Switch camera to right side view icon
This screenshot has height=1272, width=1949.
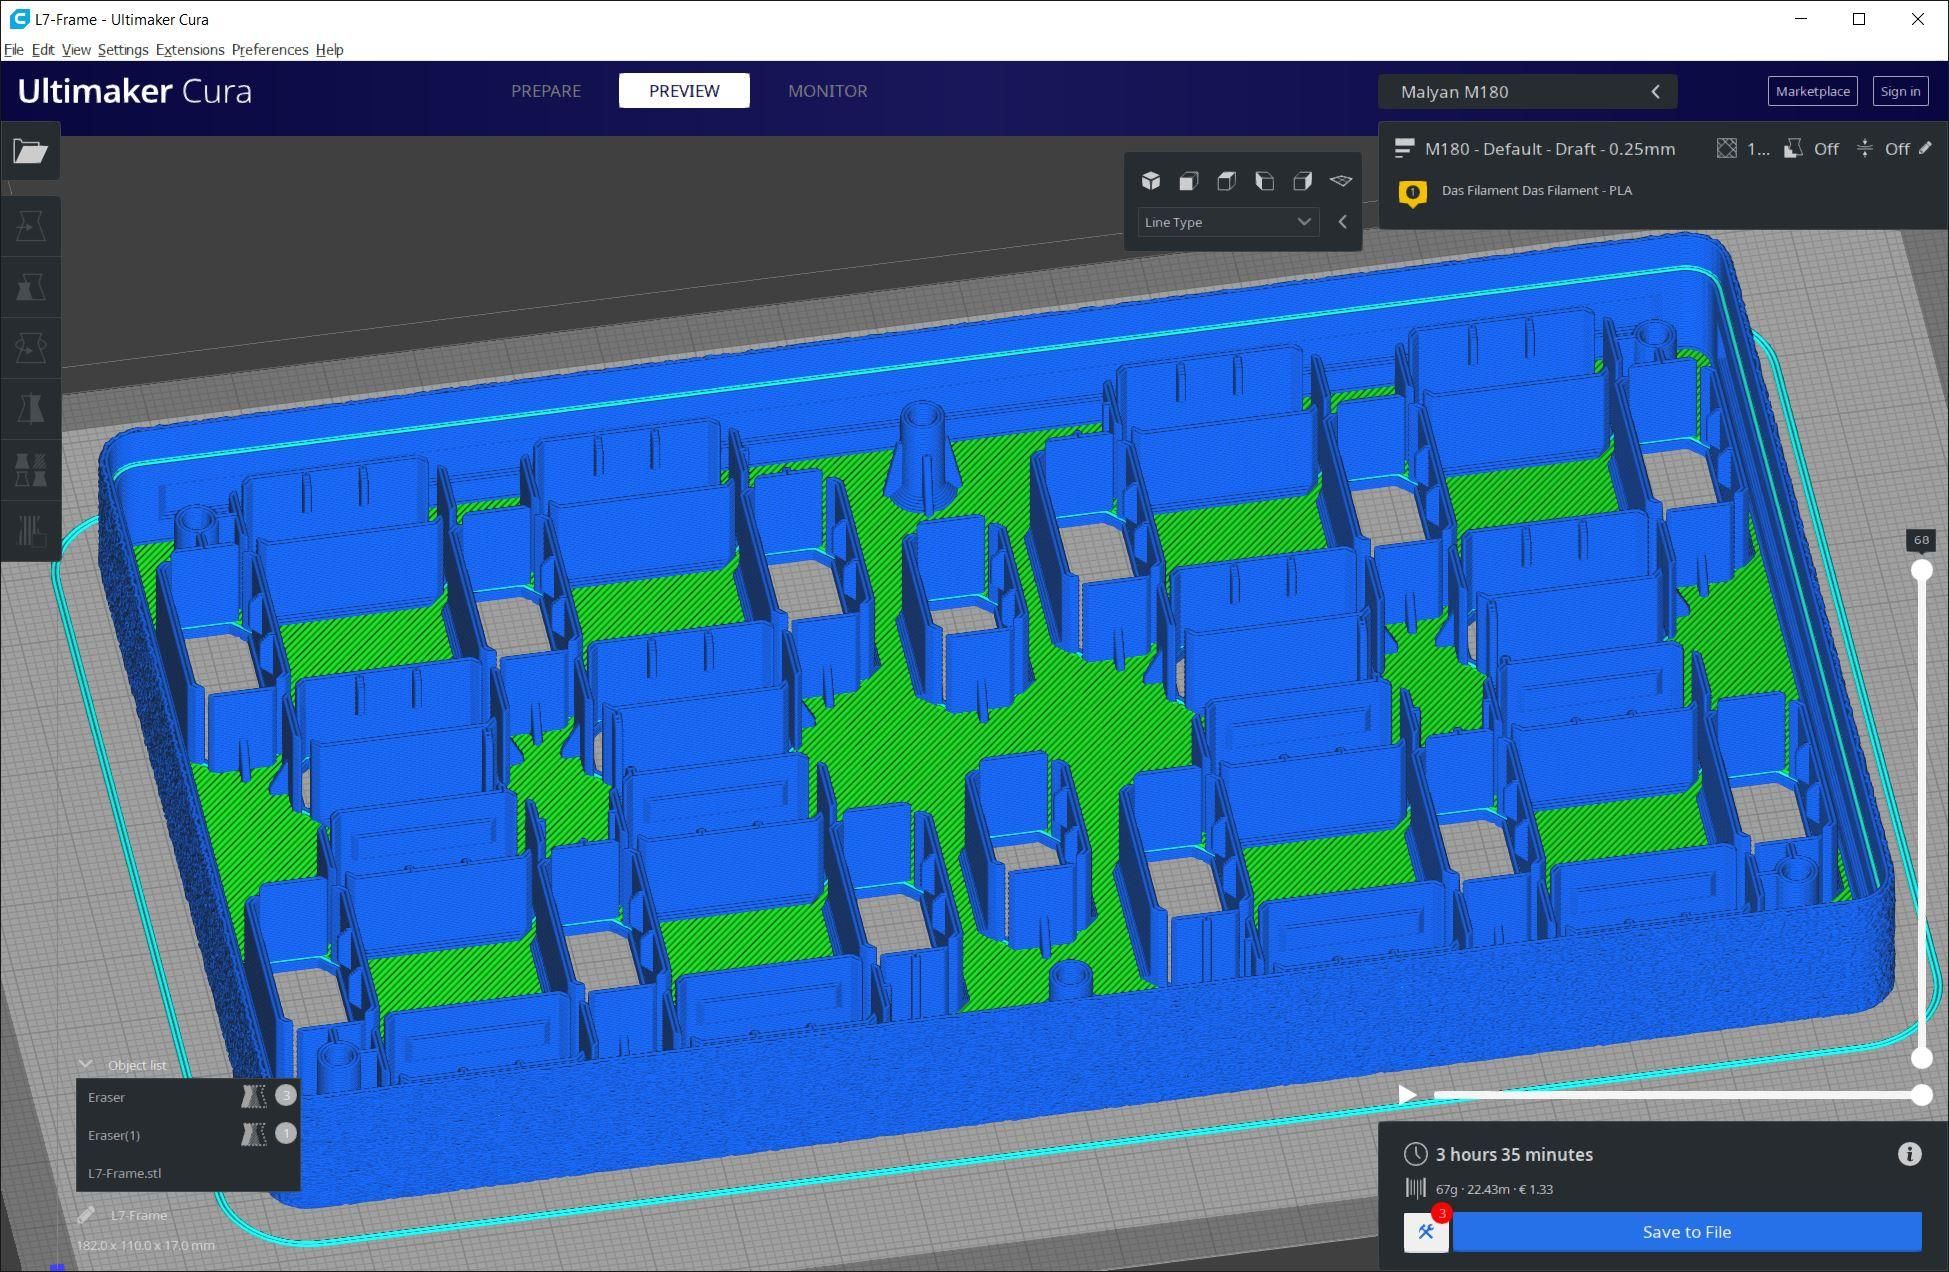click(x=1302, y=181)
